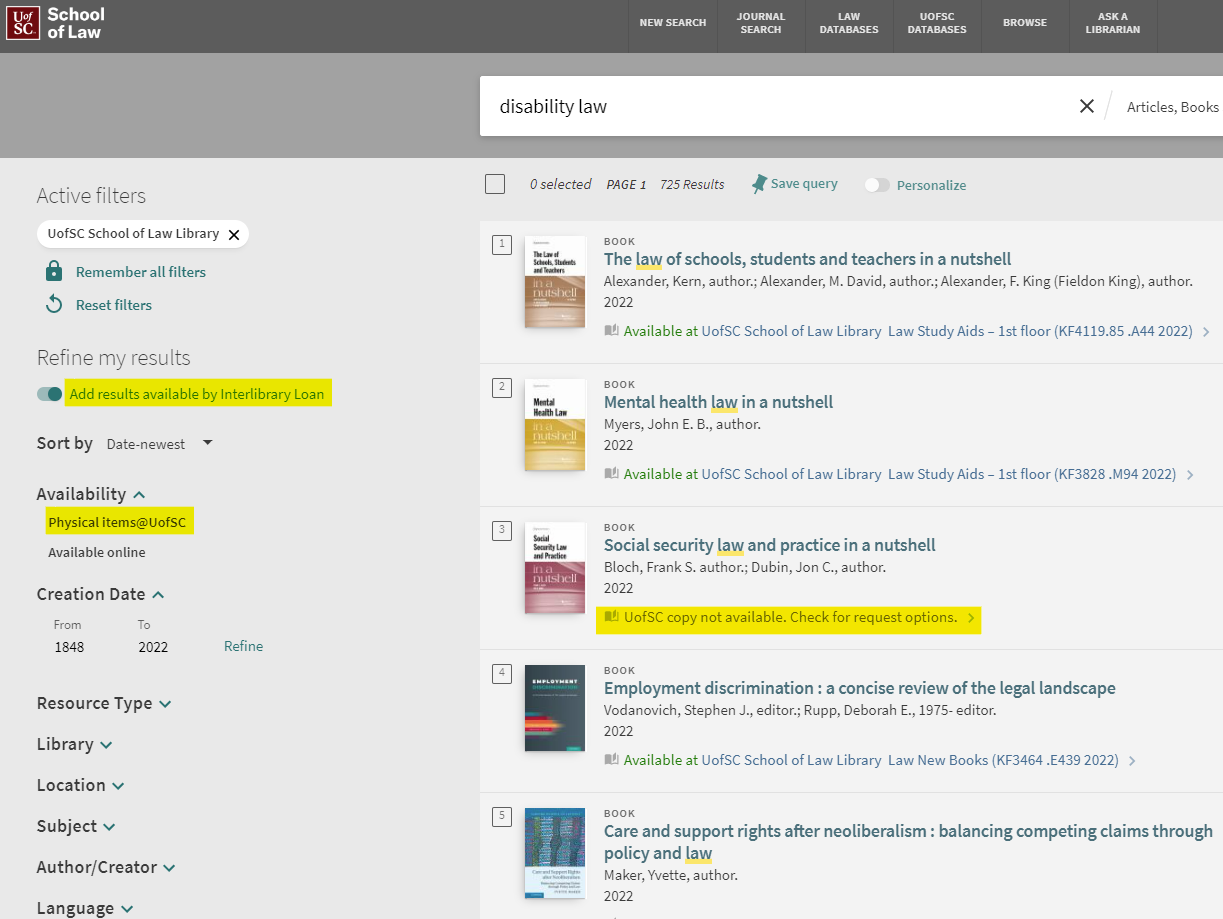Click Mental Health Law book cover thumbnail
Screen dimensions: 1223x919
pyautogui.click(x=555, y=425)
